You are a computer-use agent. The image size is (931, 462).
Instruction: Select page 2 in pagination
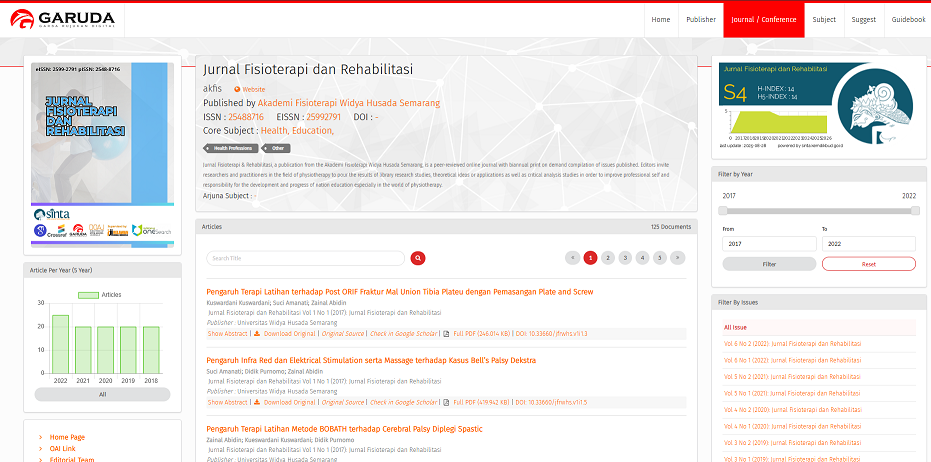click(x=607, y=258)
